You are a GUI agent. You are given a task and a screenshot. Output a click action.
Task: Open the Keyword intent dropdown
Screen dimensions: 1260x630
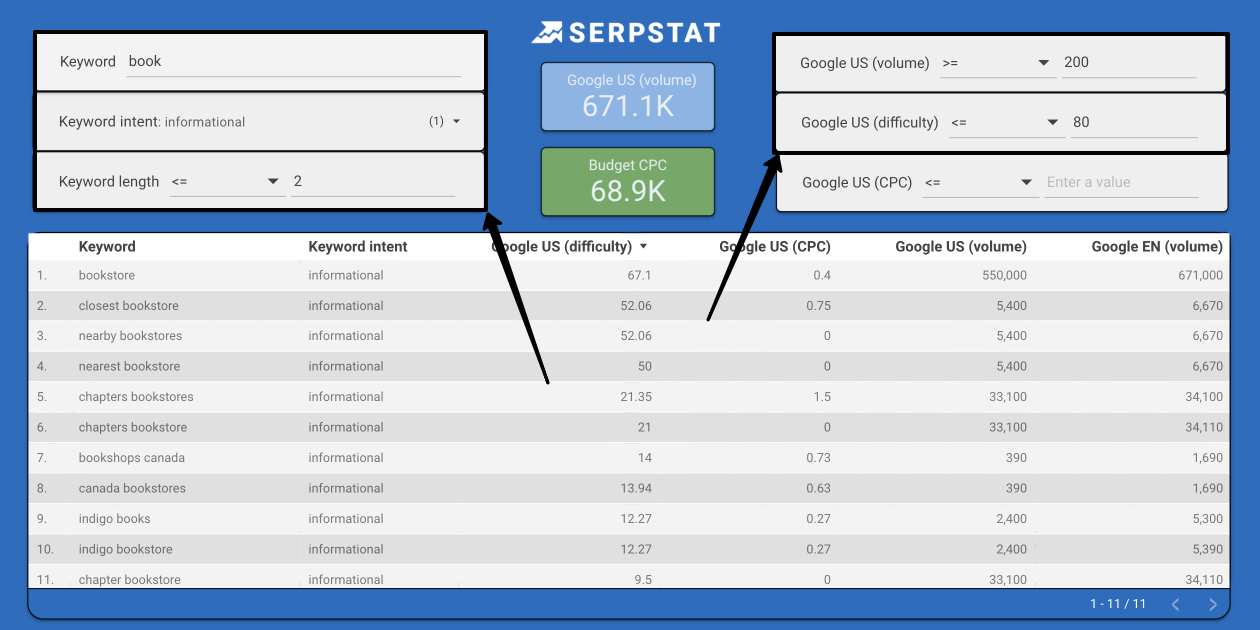456,122
